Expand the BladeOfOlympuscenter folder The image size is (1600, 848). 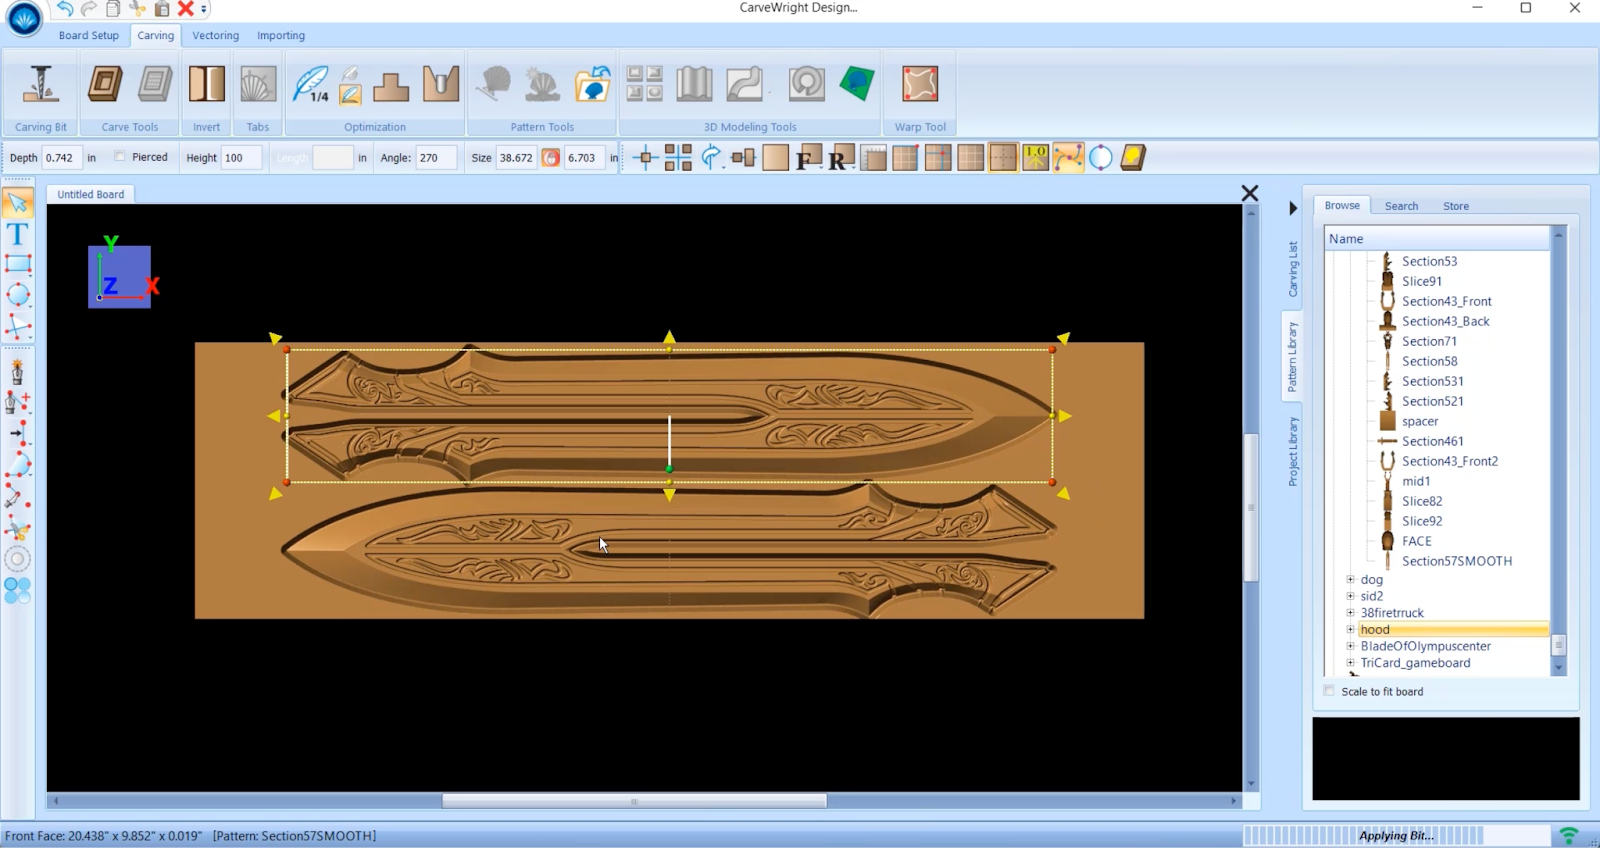tap(1350, 646)
